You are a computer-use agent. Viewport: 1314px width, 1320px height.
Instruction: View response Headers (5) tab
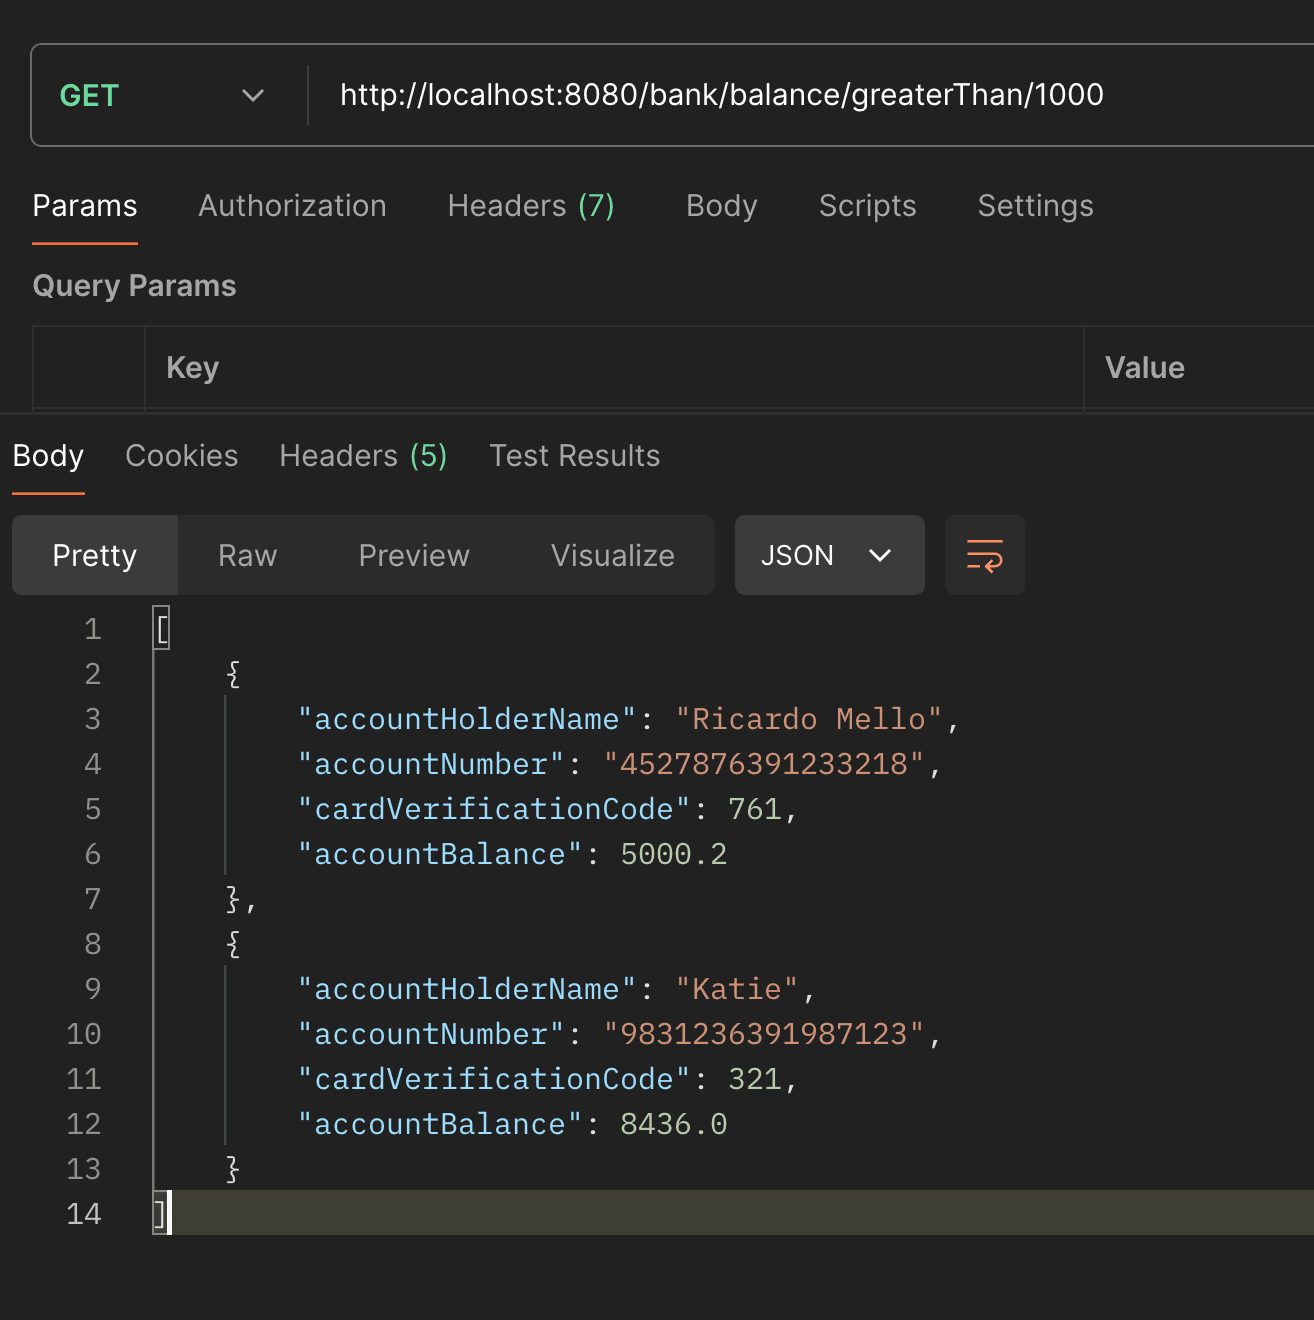coord(363,456)
